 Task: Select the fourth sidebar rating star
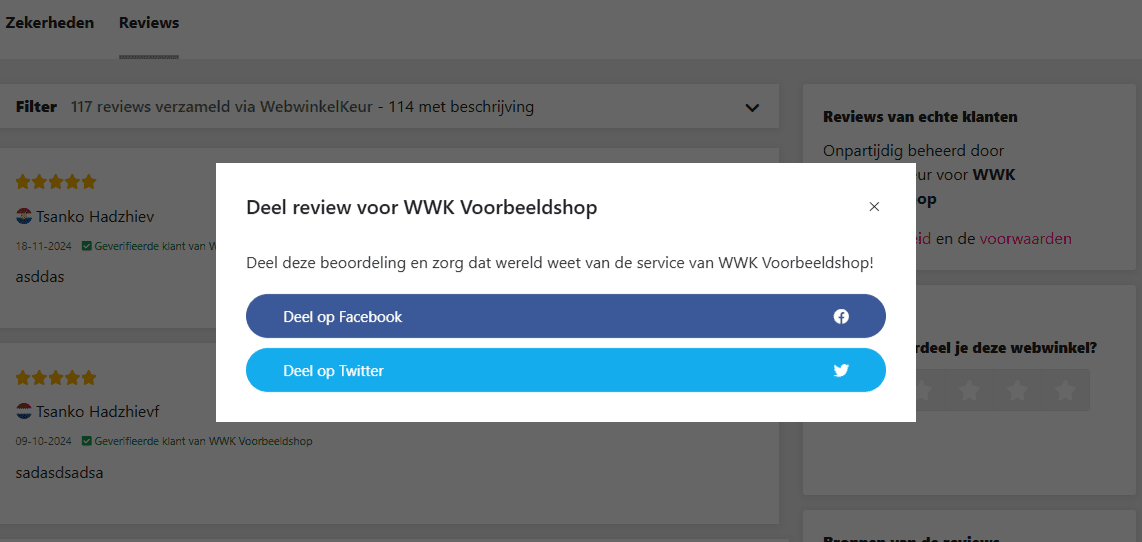click(x=1018, y=390)
